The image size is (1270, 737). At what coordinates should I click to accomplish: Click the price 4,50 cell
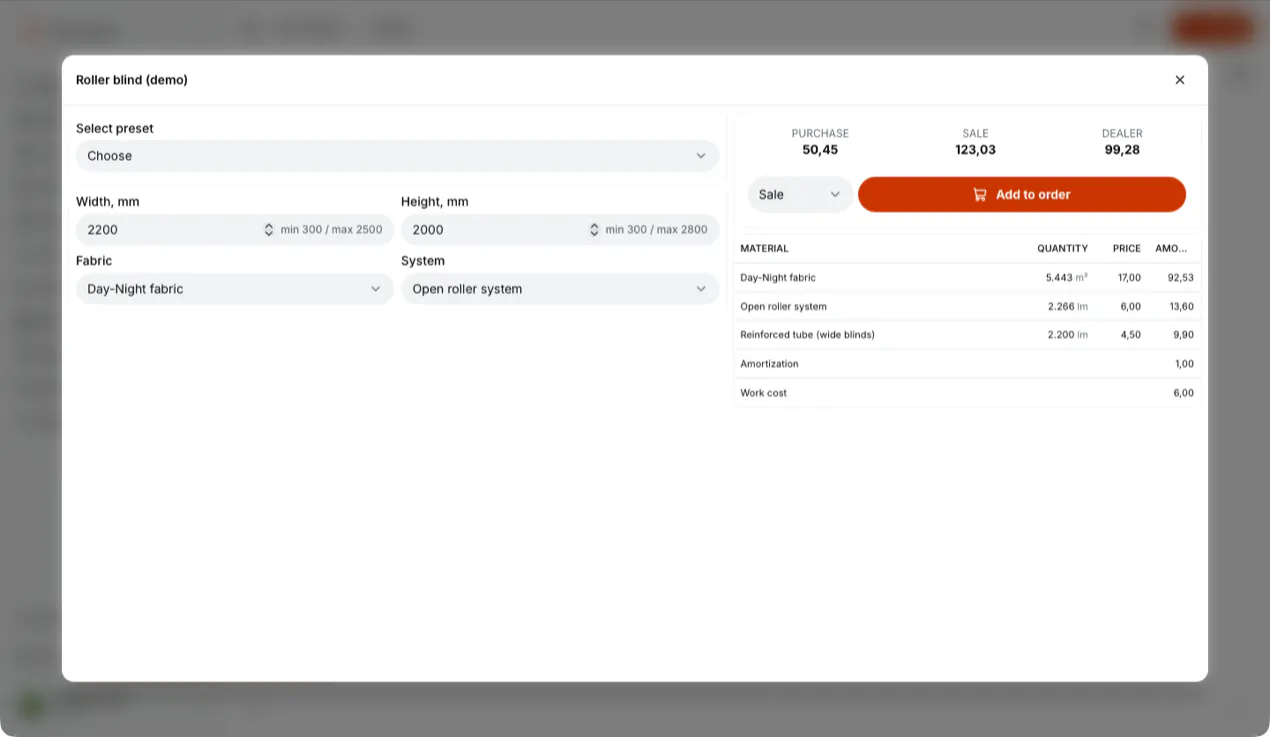point(1130,335)
